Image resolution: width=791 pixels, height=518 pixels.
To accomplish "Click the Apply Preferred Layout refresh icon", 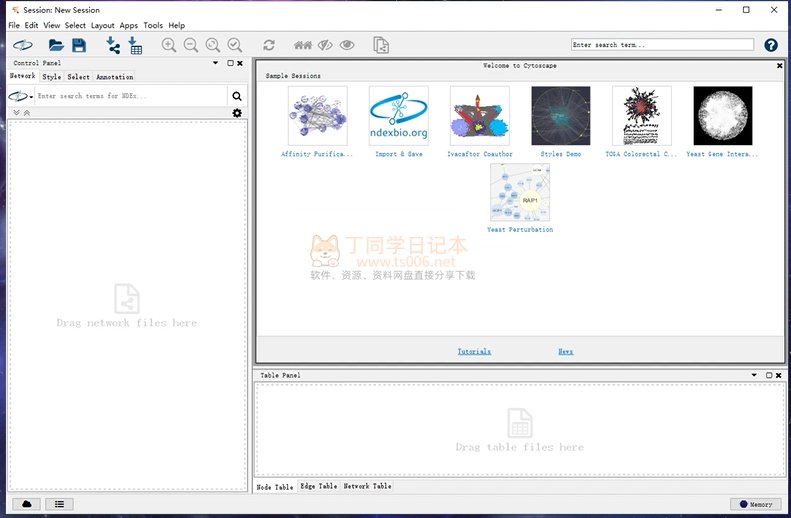I will (269, 45).
